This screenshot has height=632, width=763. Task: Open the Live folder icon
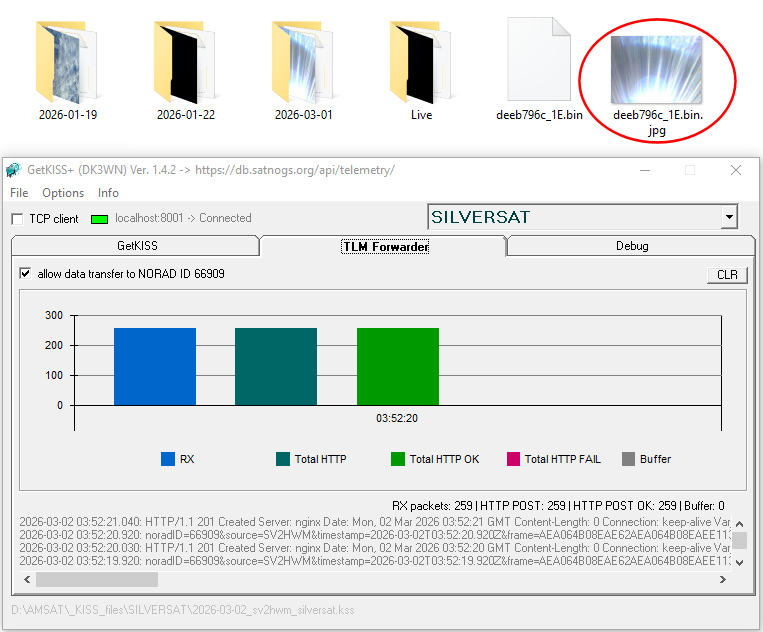[x=421, y=62]
